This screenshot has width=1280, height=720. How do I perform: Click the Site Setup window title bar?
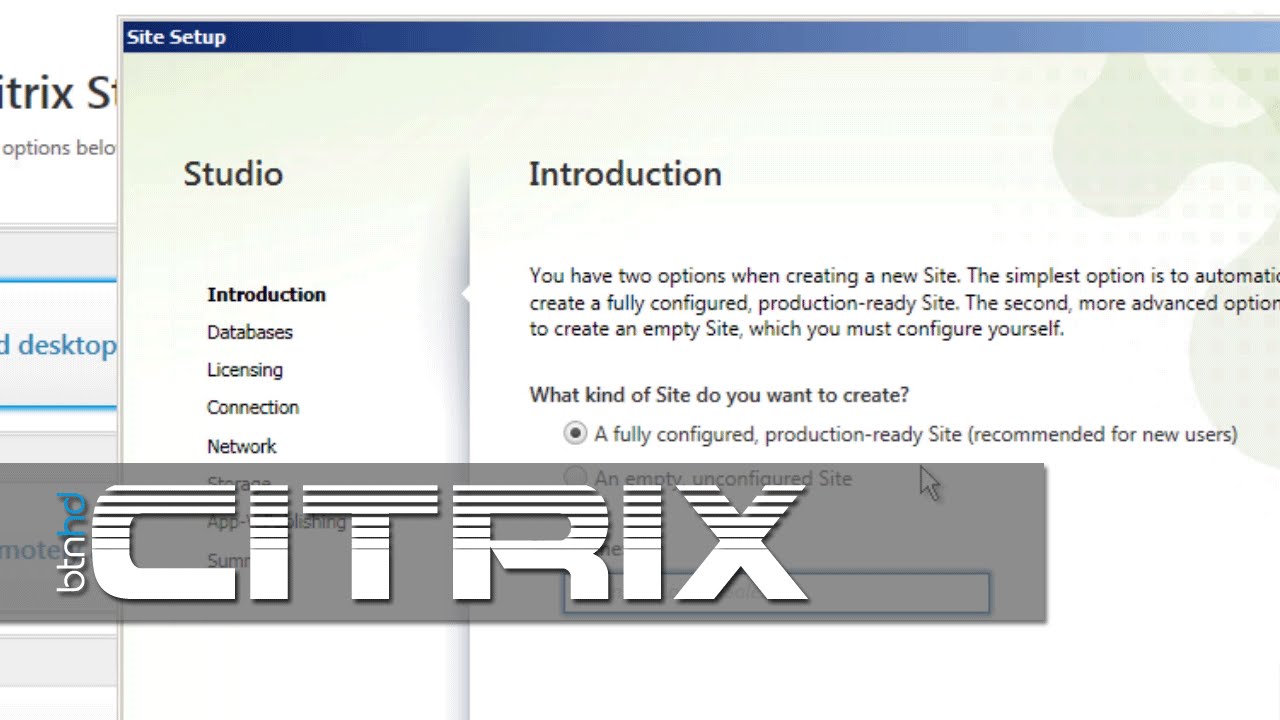coord(699,37)
